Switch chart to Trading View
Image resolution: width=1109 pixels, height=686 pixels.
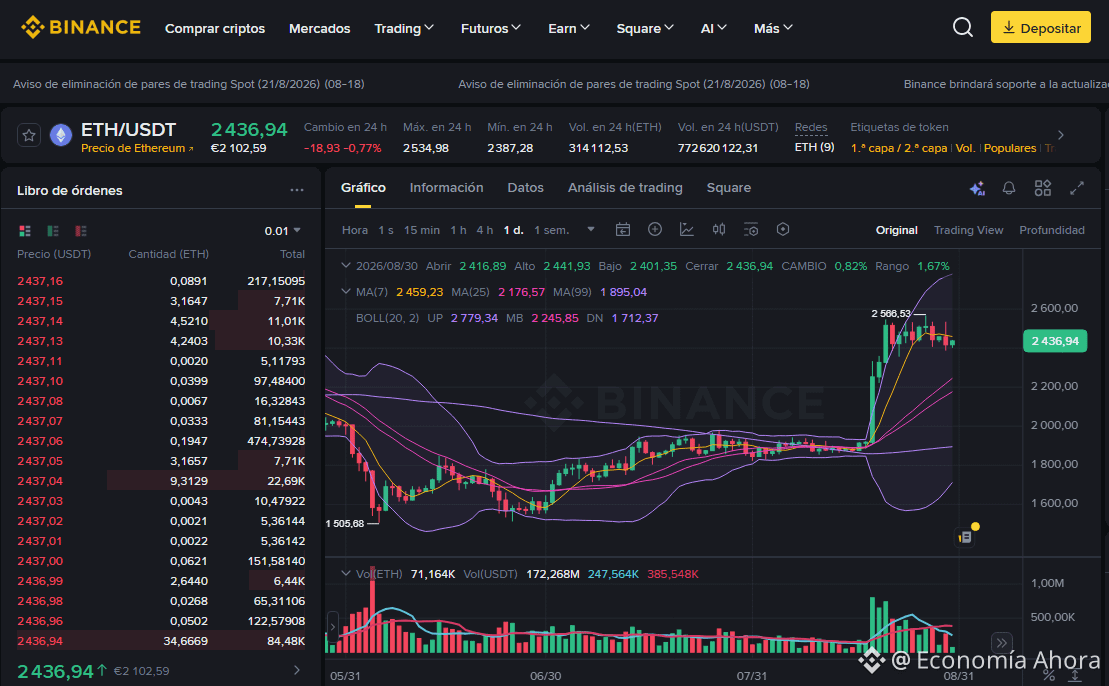point(968,230)
